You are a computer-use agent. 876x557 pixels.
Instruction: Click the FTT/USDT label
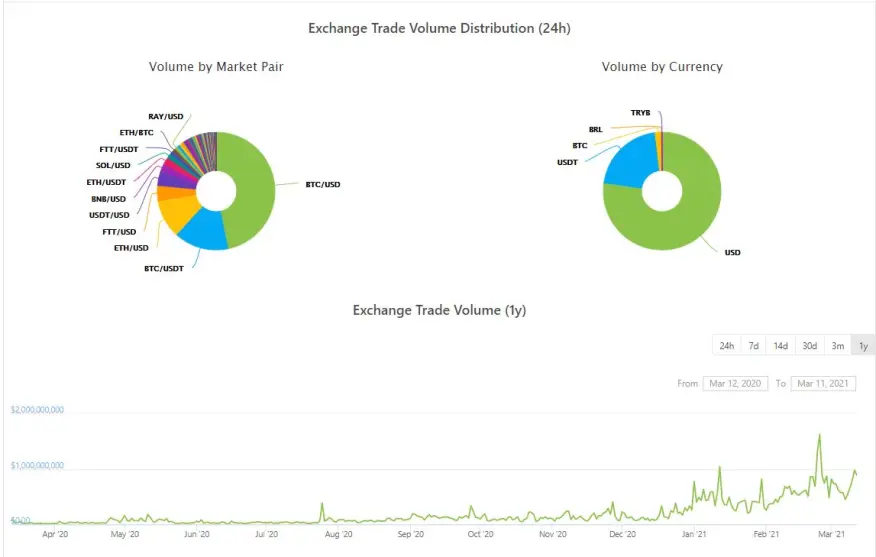point(118,149)
